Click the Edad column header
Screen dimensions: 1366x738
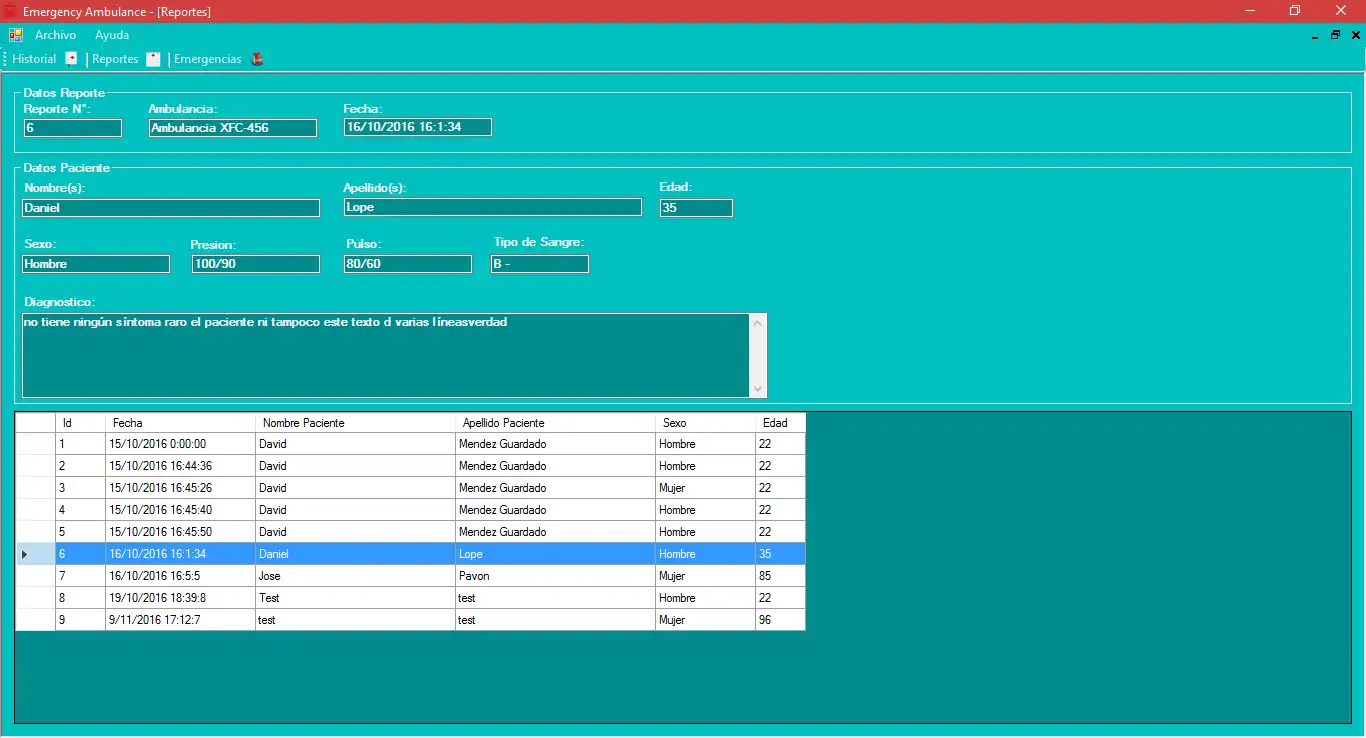(780, 423)
